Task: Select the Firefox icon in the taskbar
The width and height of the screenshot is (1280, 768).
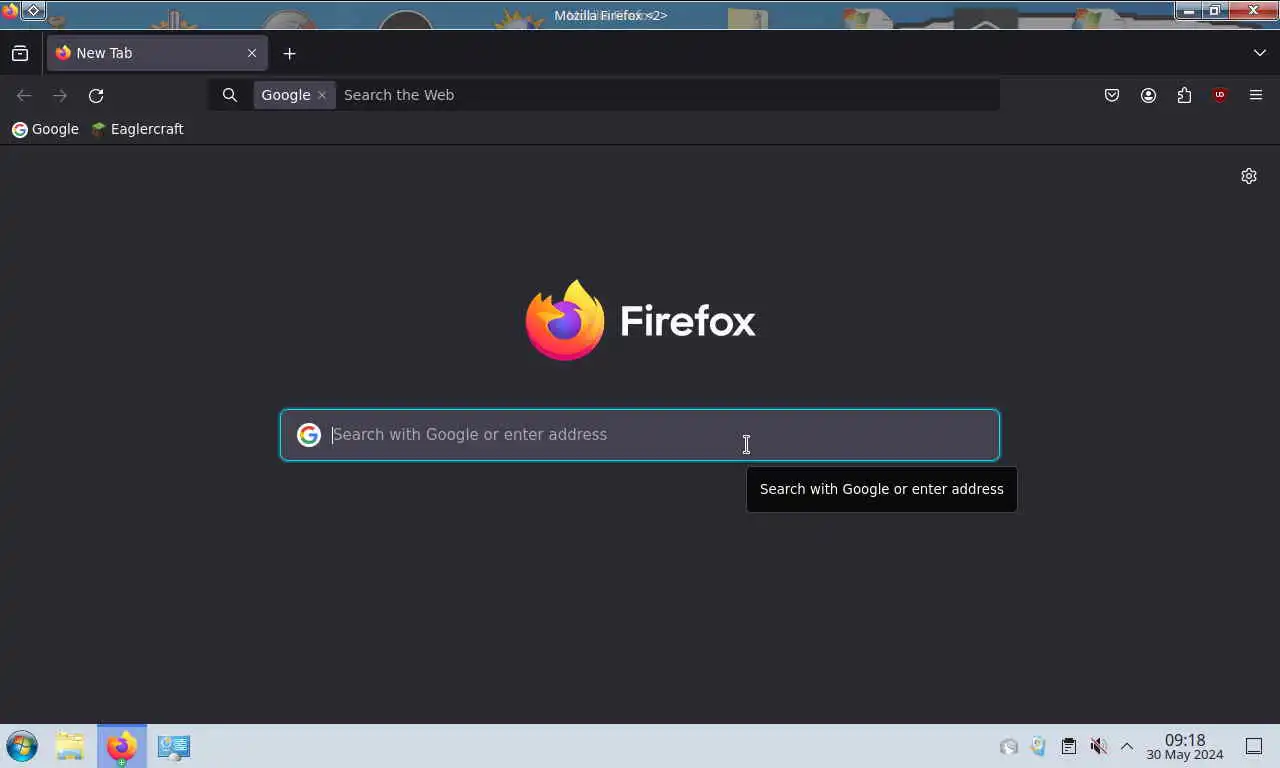Action: (x=122, y=746)
